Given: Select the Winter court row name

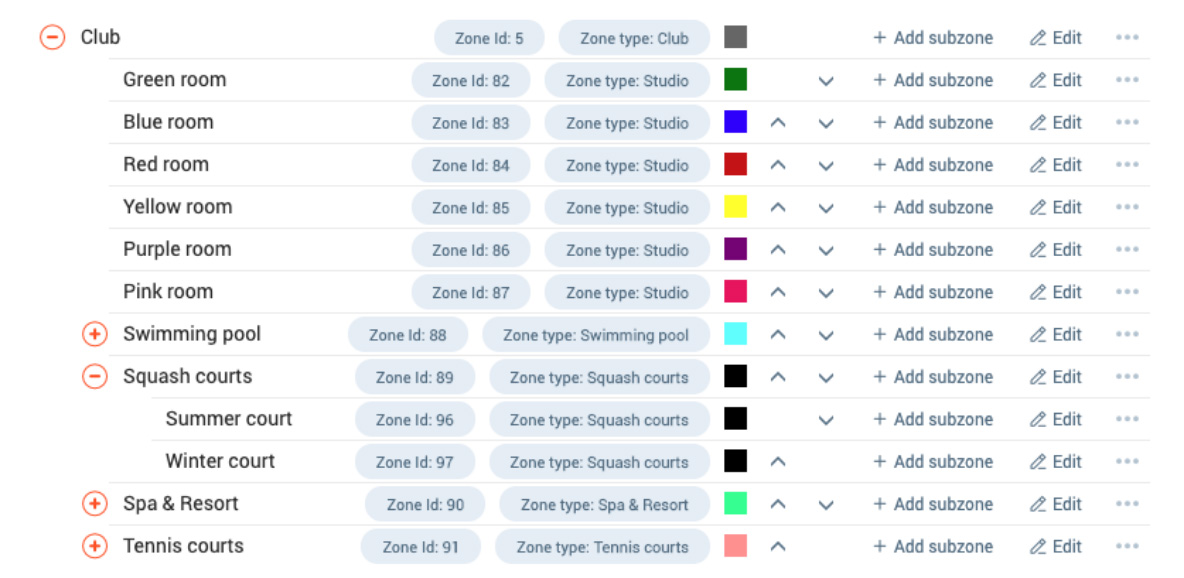Looking at the screenshot, I should 220,461.
